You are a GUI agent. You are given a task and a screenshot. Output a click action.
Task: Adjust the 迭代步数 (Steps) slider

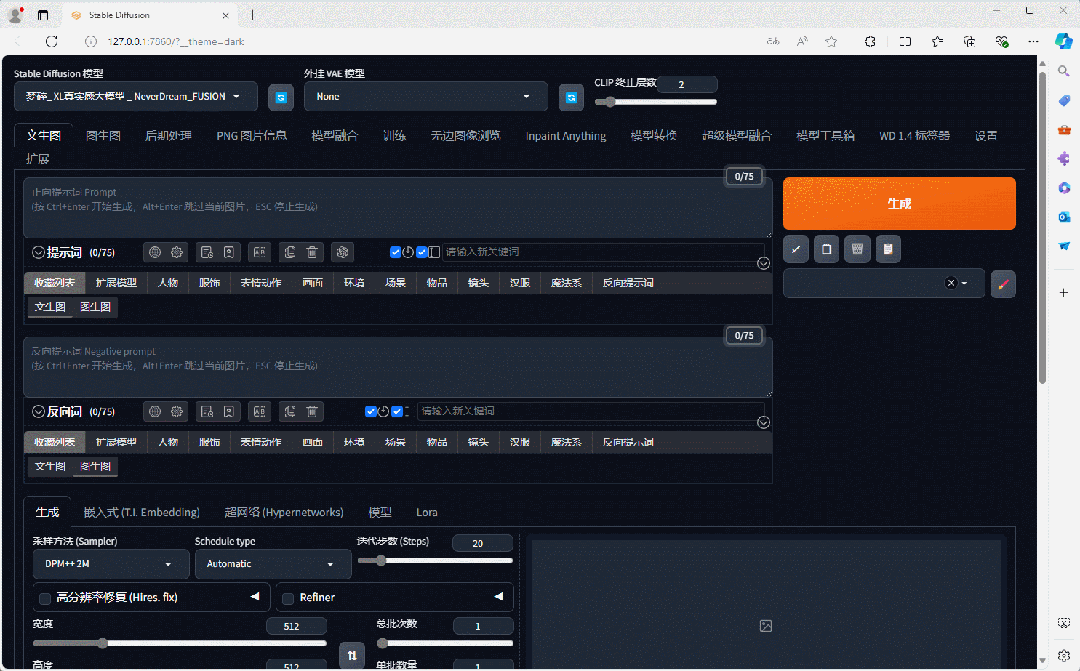pos(435,560)
